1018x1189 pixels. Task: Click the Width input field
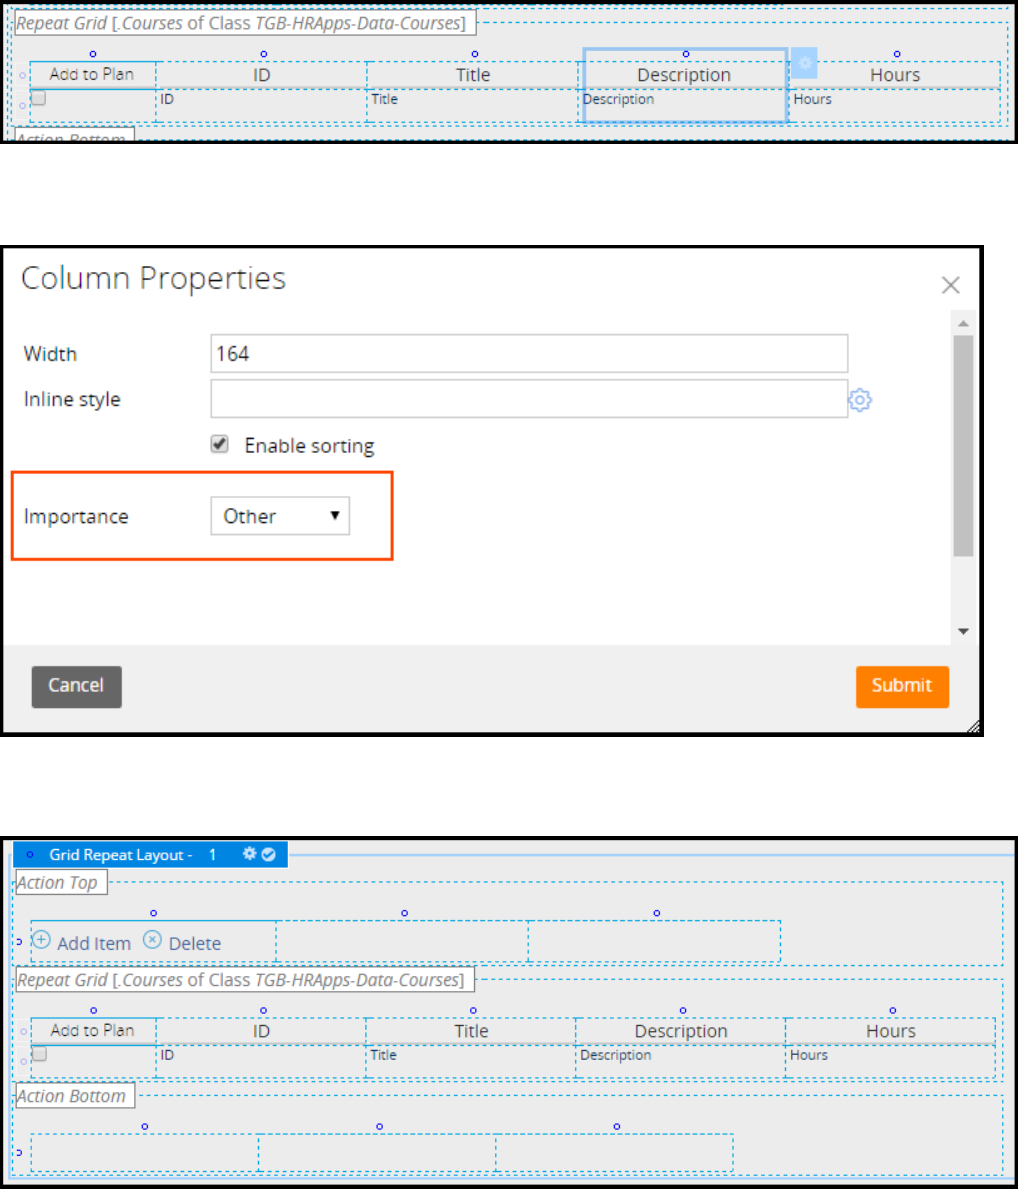(529, 354)
